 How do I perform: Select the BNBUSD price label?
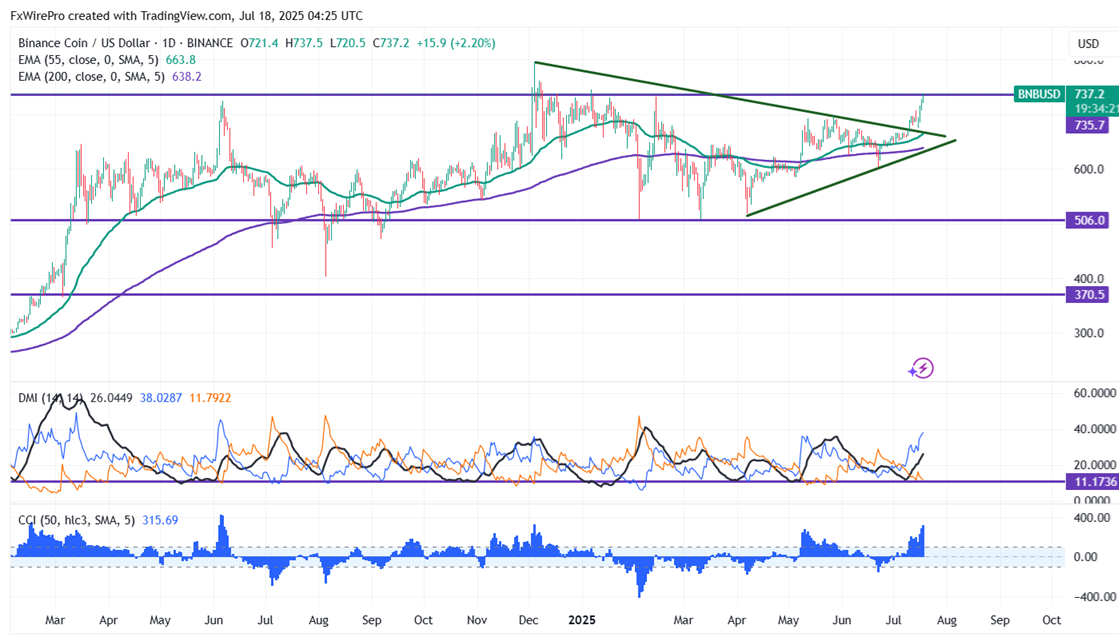point(1038,94)
